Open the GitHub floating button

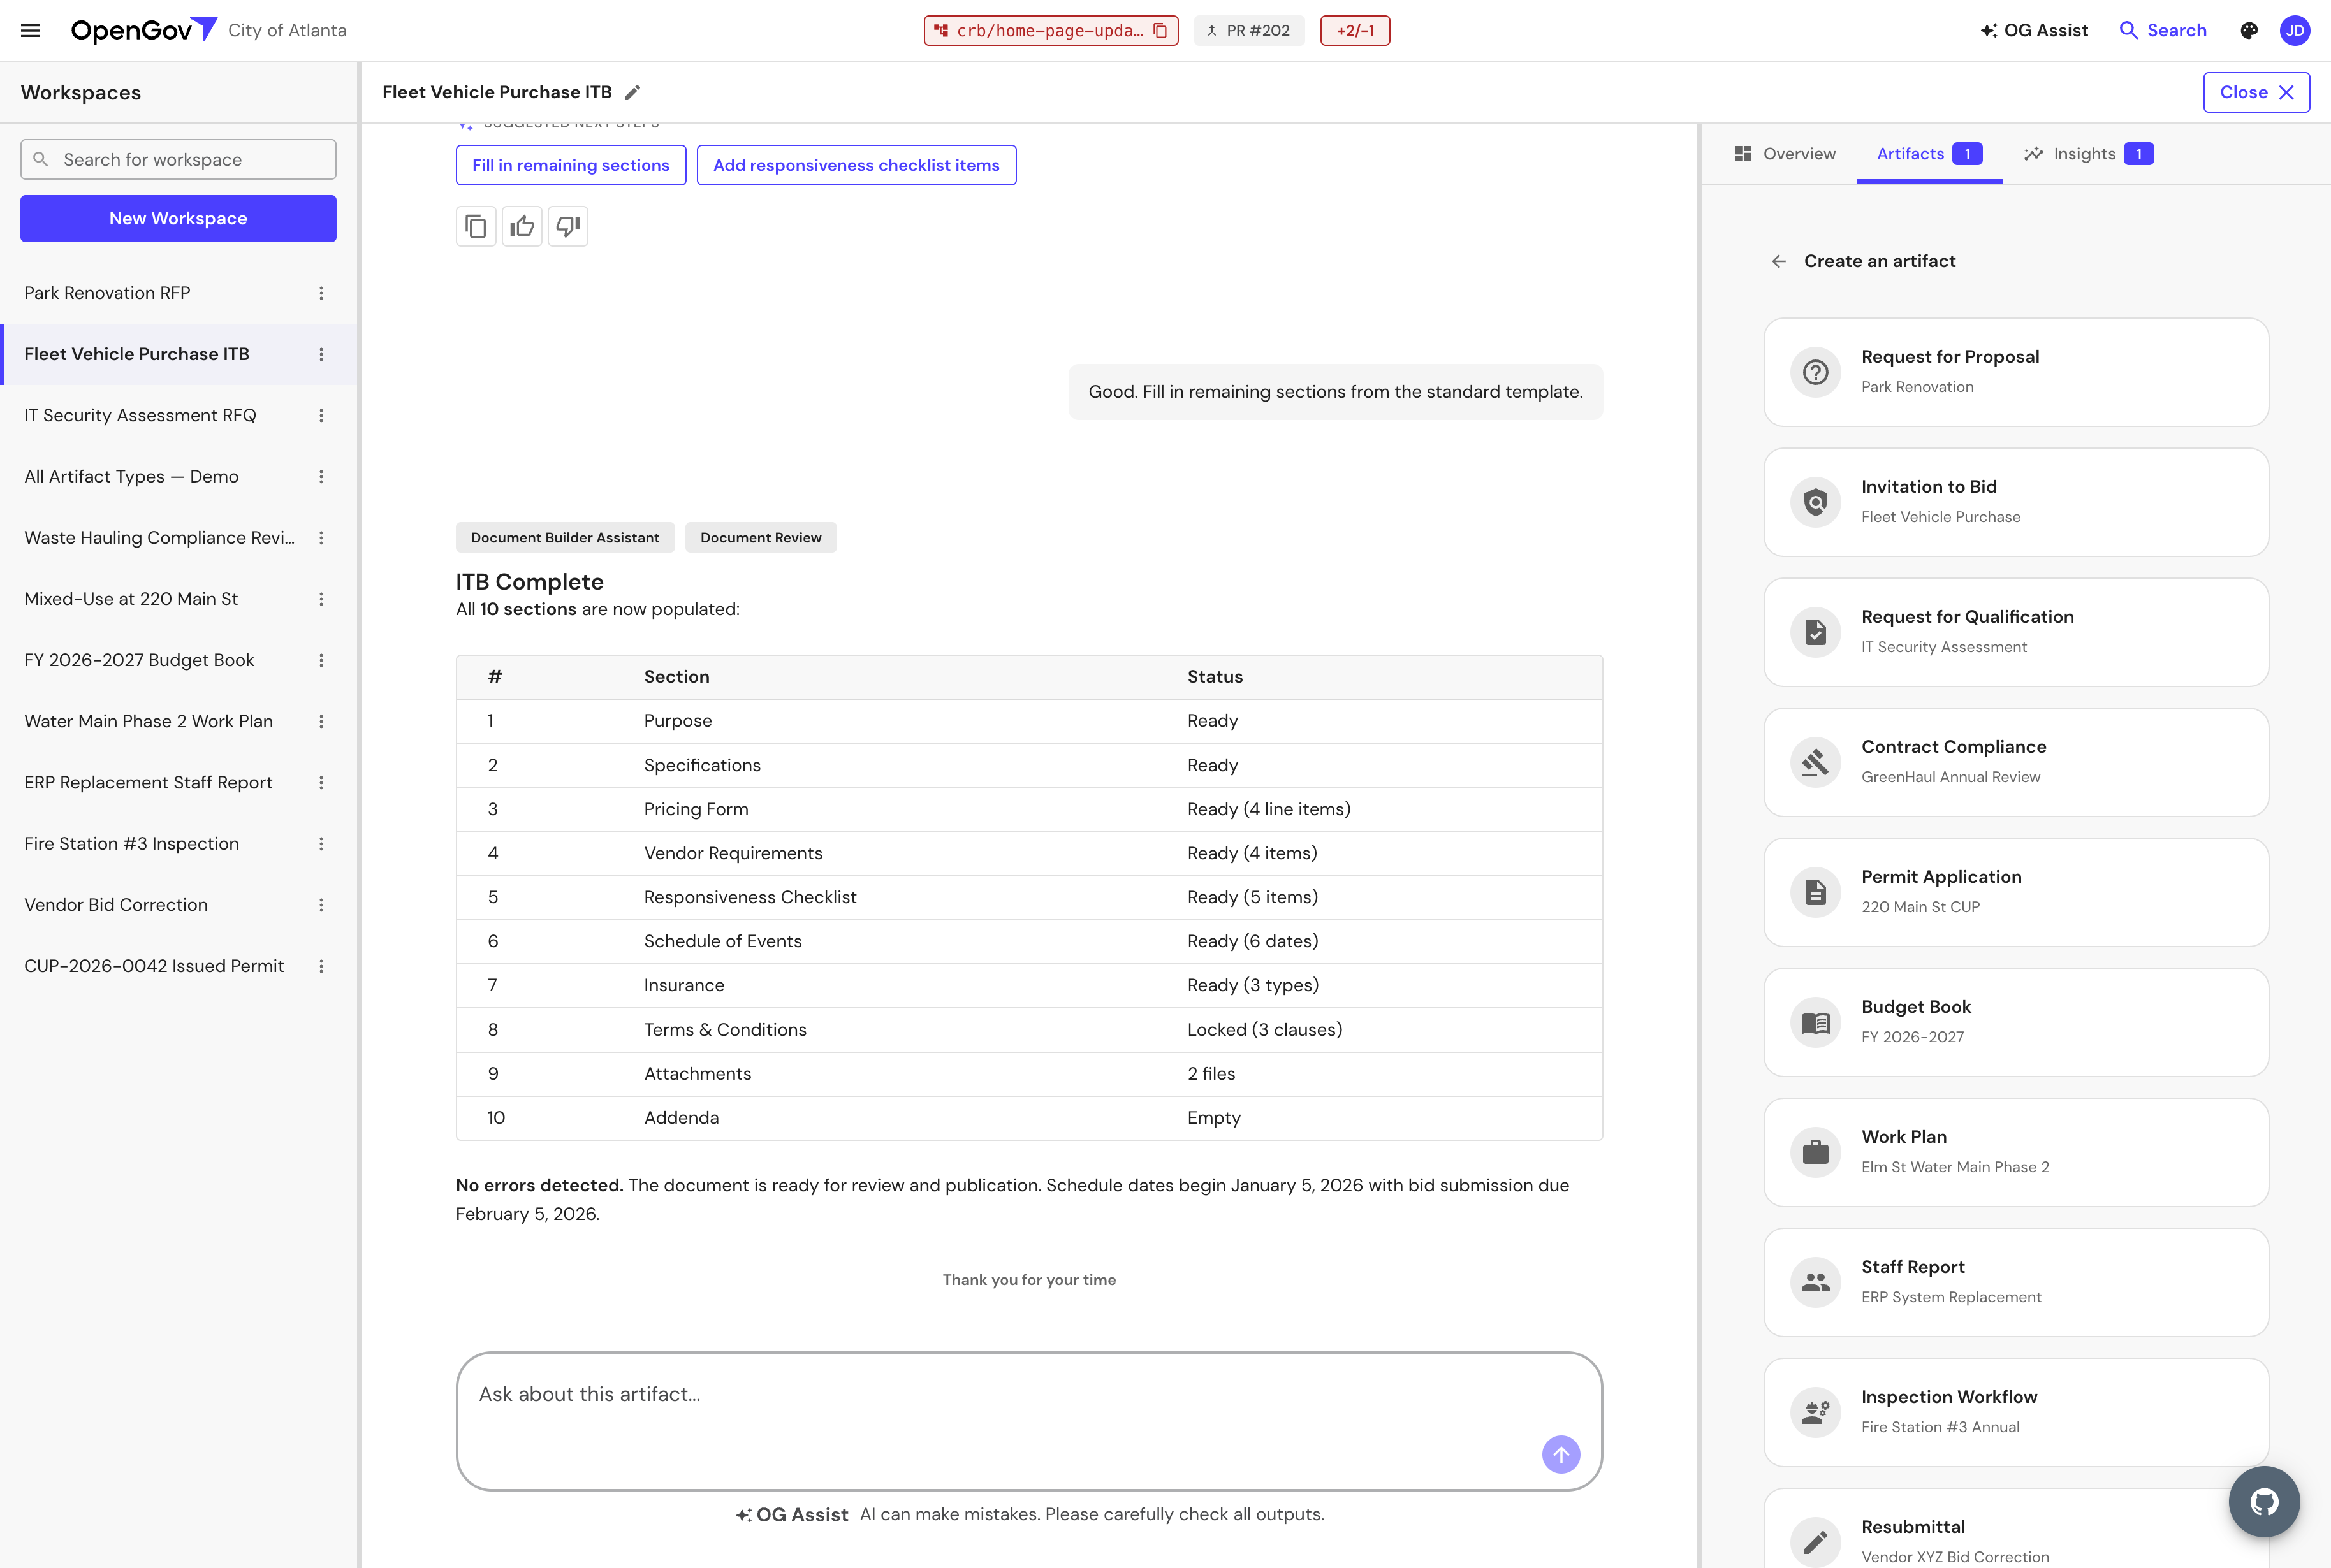[2264, 1502]
